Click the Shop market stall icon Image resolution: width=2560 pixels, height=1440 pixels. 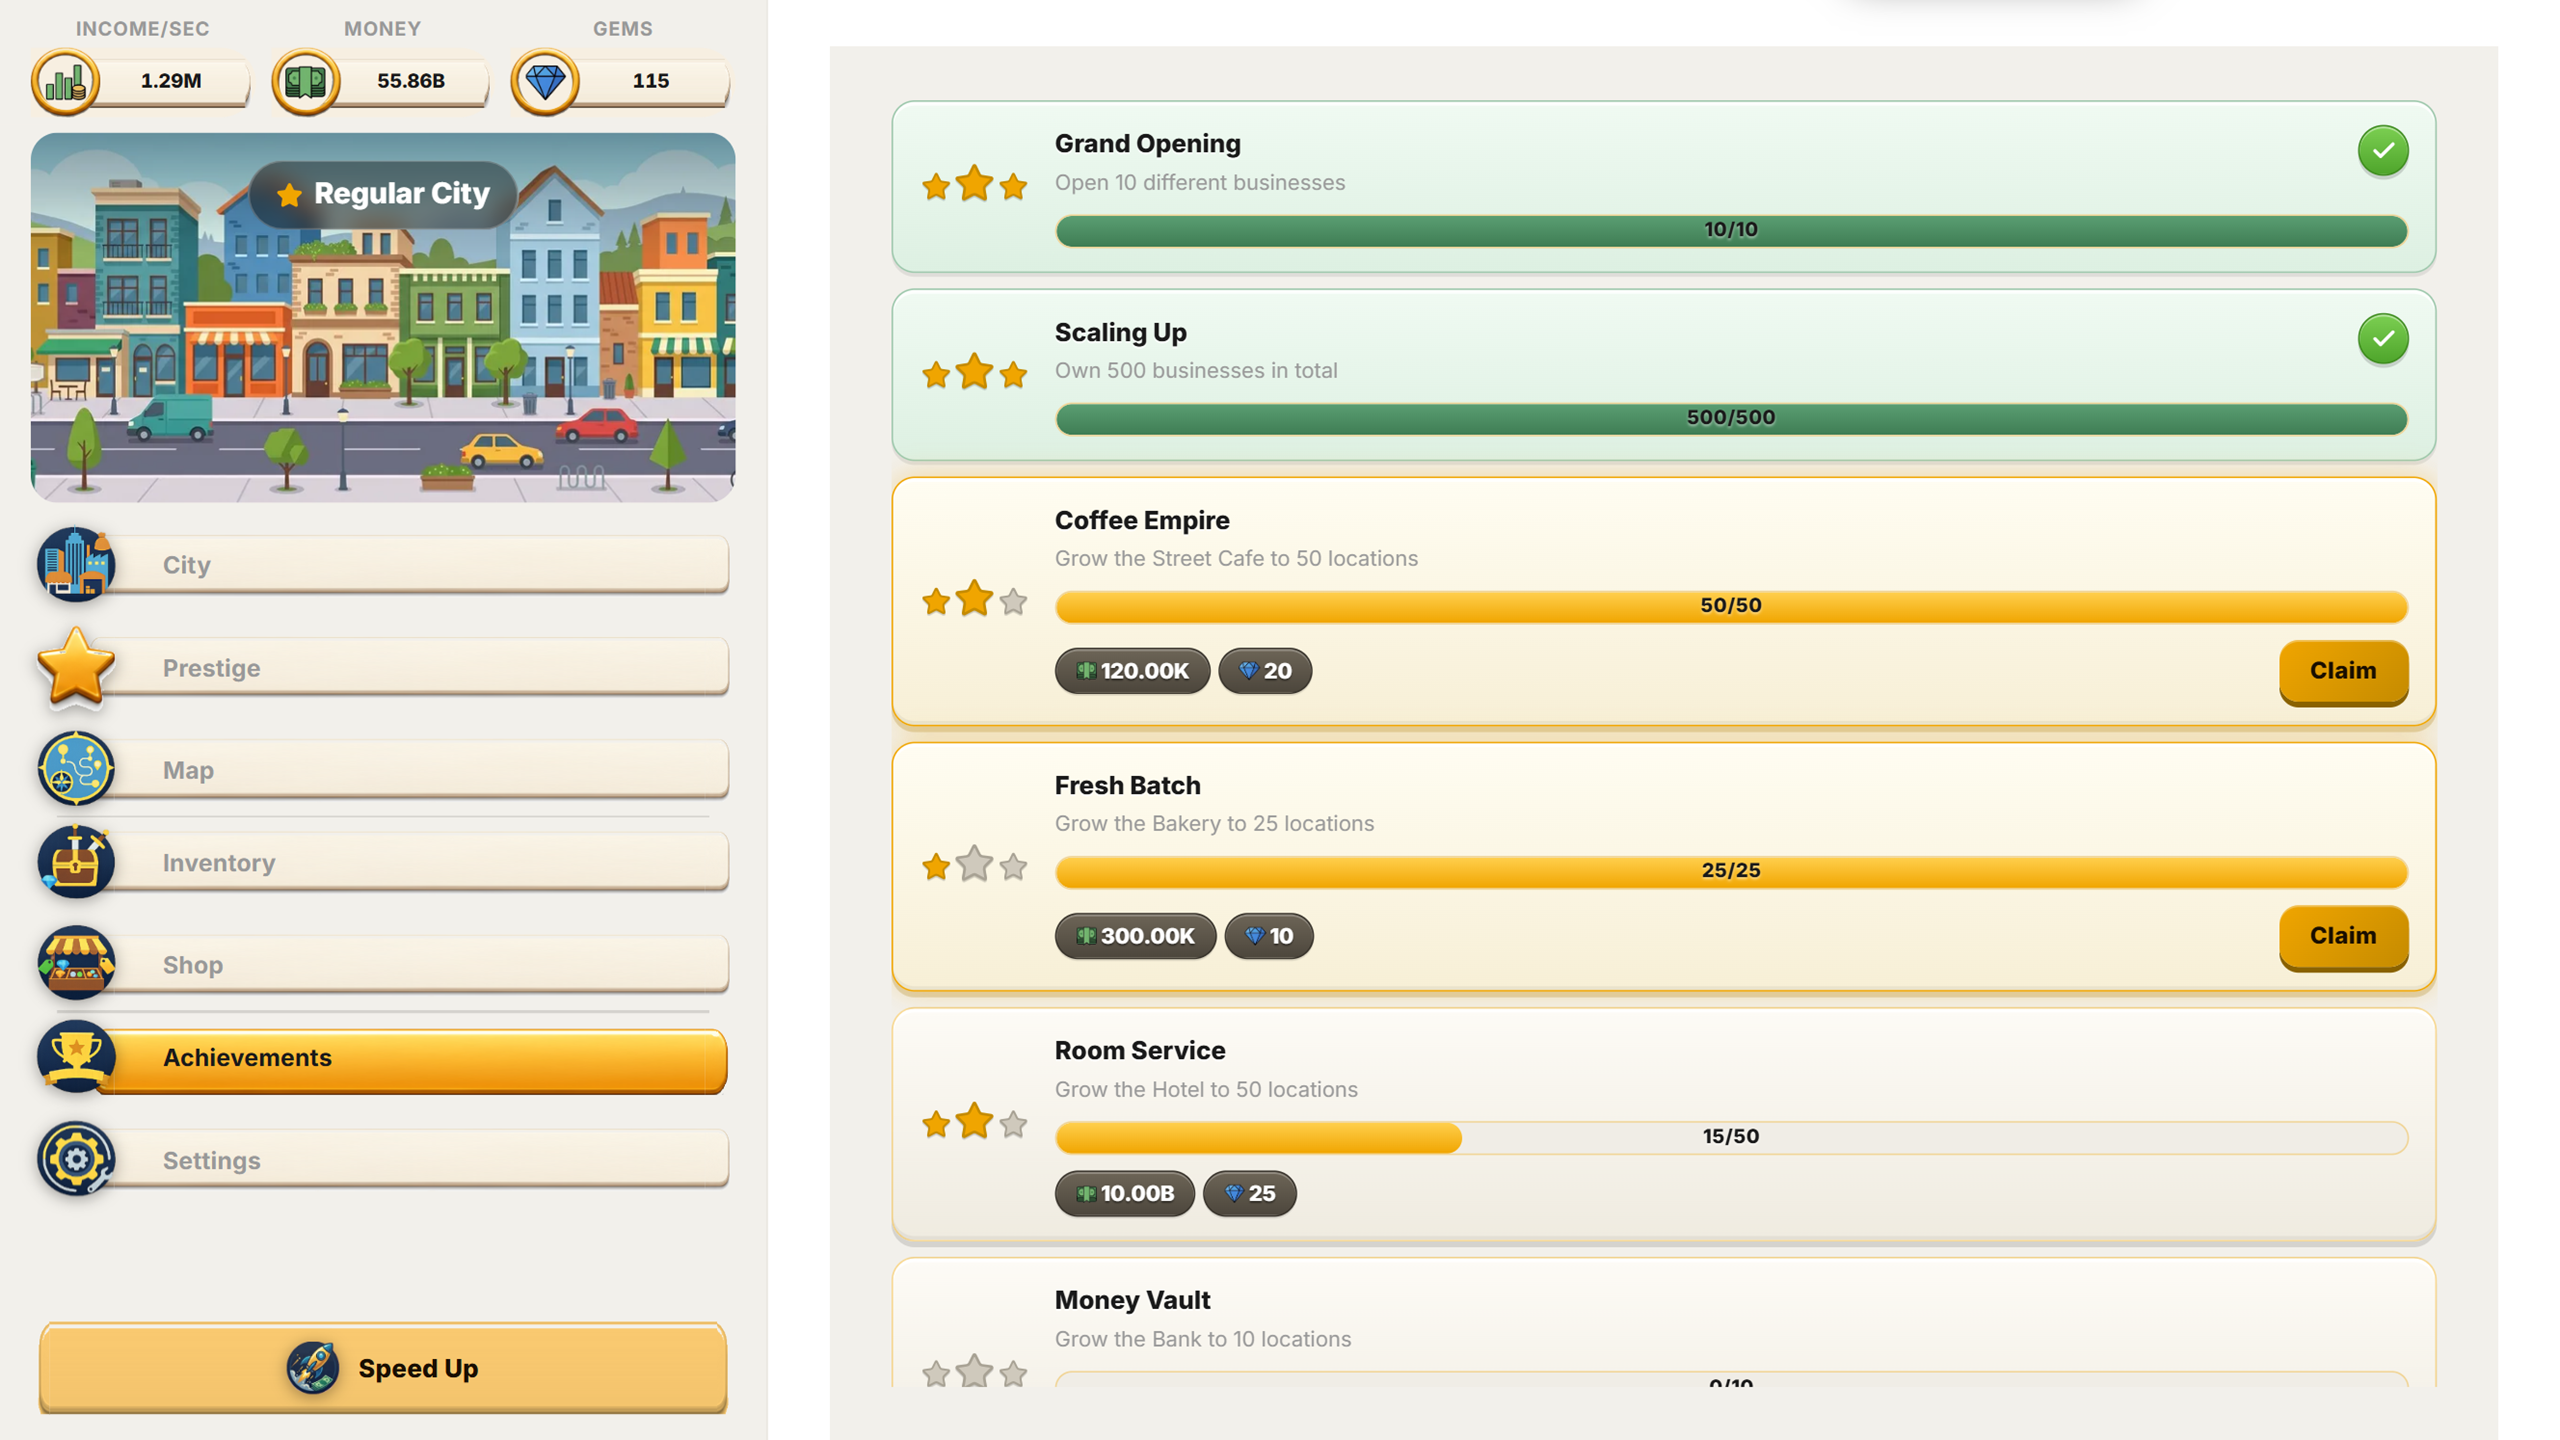click(75, 964)
